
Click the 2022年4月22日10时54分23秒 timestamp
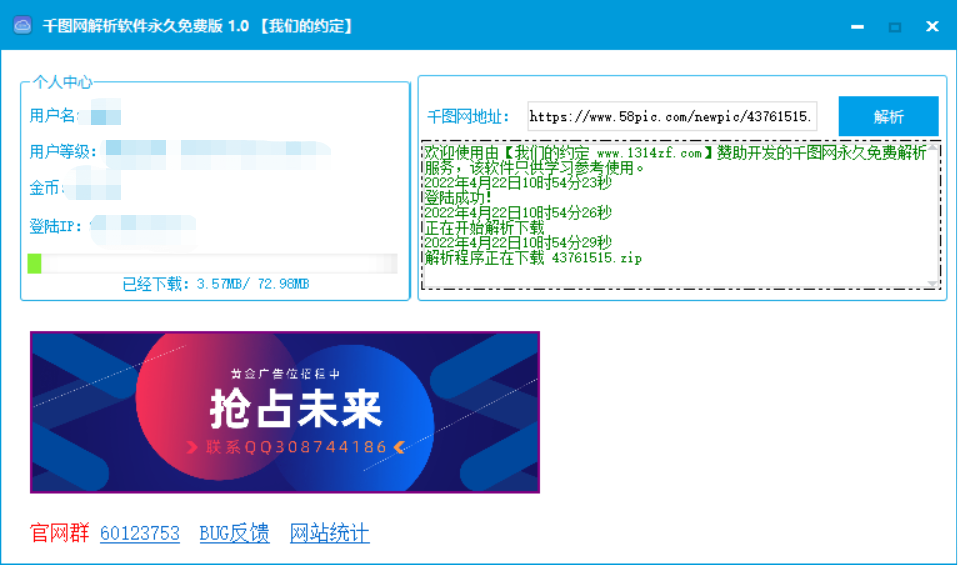pos(518,183)
